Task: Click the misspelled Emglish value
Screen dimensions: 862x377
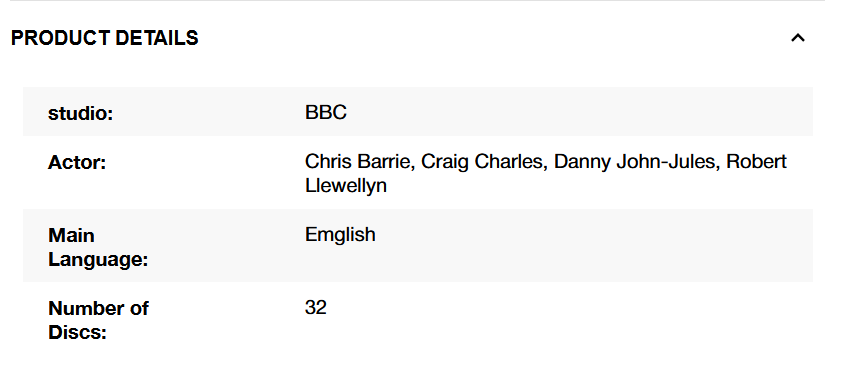Action: [x=340, y=235]
